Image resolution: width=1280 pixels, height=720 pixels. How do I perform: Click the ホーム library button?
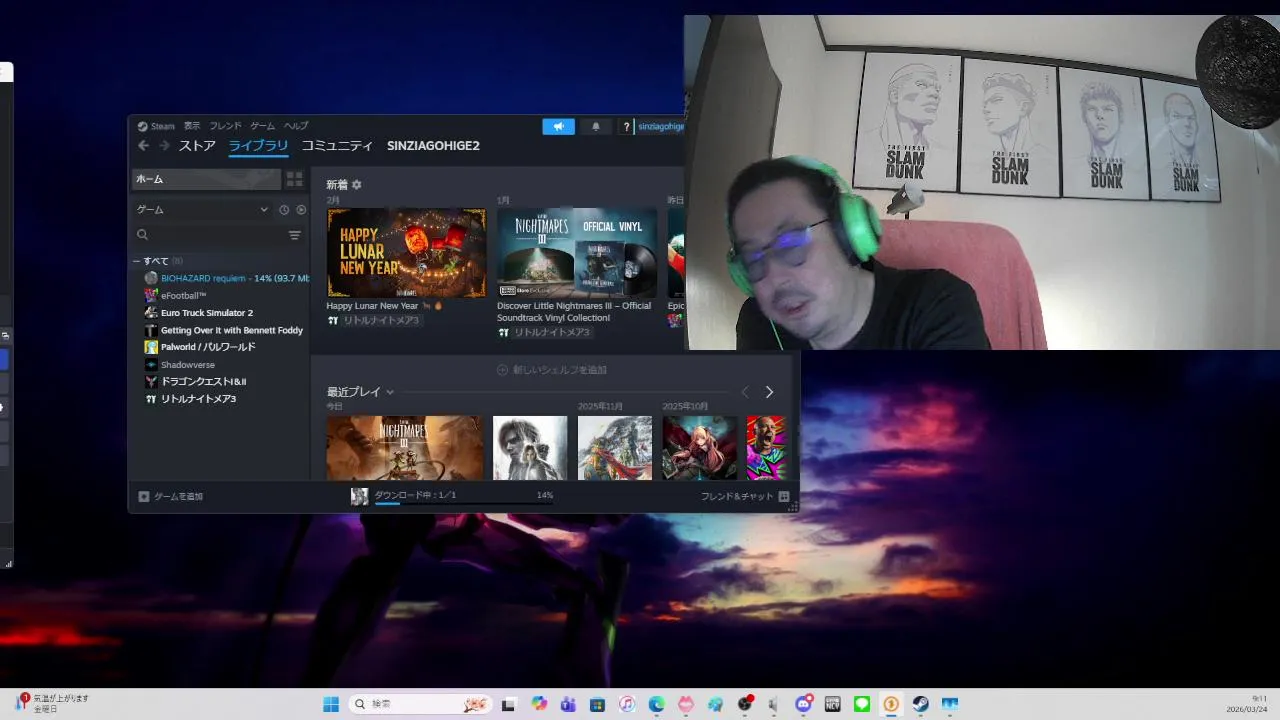pos(207,179)
